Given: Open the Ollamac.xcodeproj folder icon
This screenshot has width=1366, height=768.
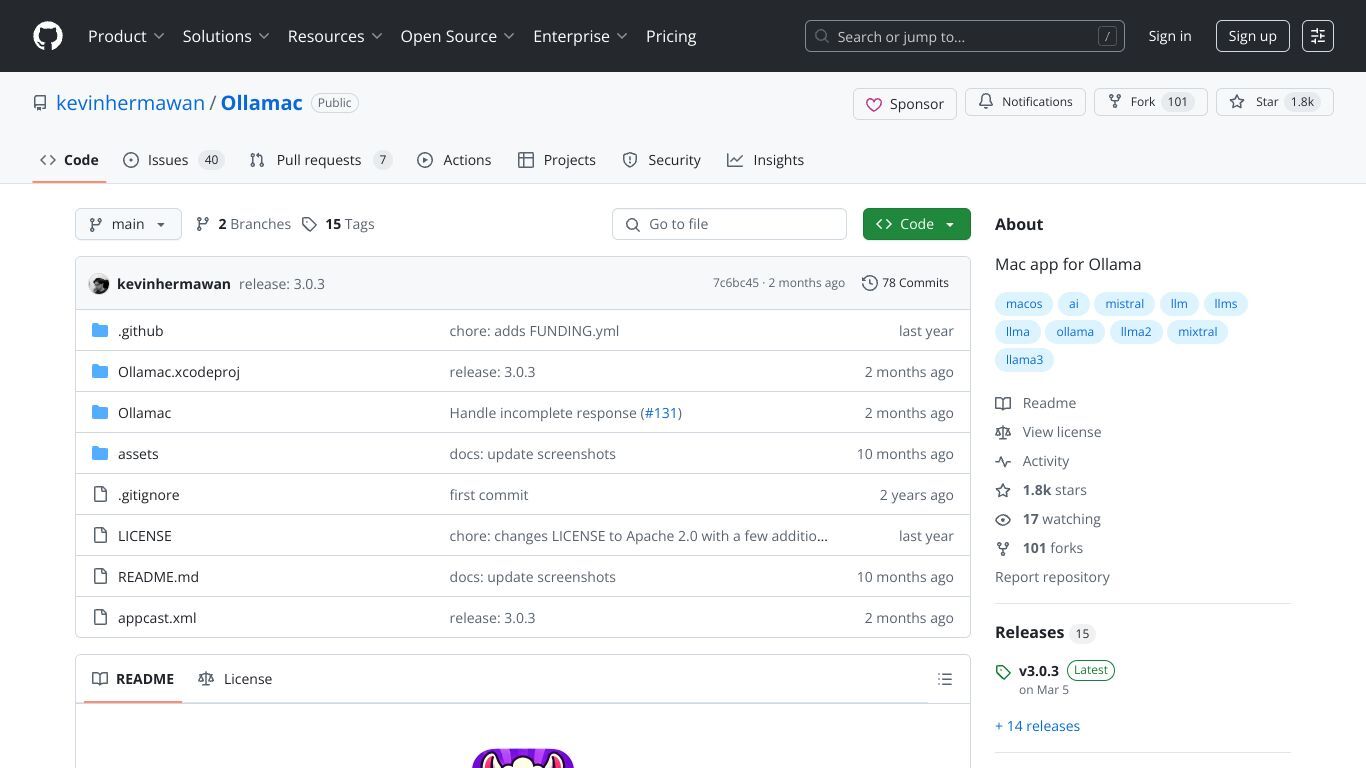Looking at the screenshot, I should pos(100,372).
